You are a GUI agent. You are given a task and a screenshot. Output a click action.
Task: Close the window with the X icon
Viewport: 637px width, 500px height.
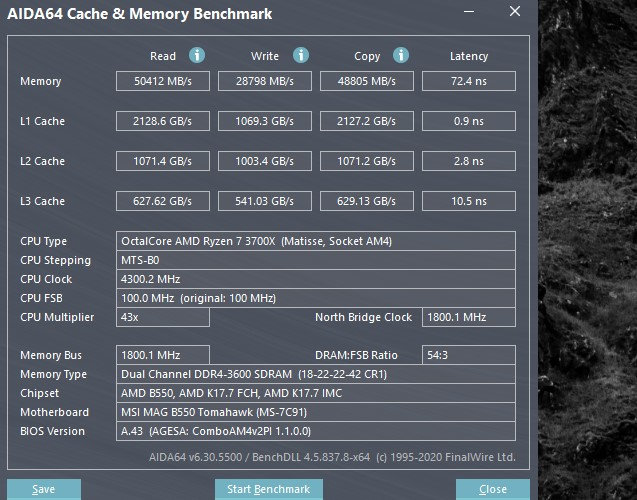pyautogui.click(x=515, y=11)
